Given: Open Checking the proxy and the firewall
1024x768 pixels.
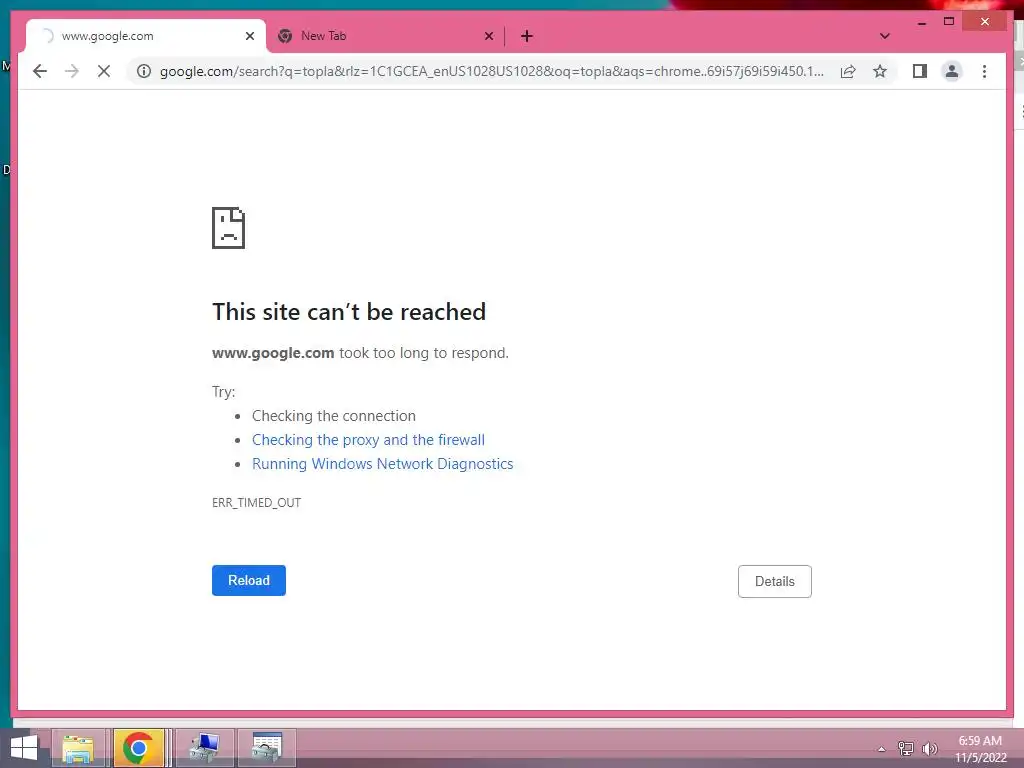Looking at the screenshot, I should click(x=368, y=440).
